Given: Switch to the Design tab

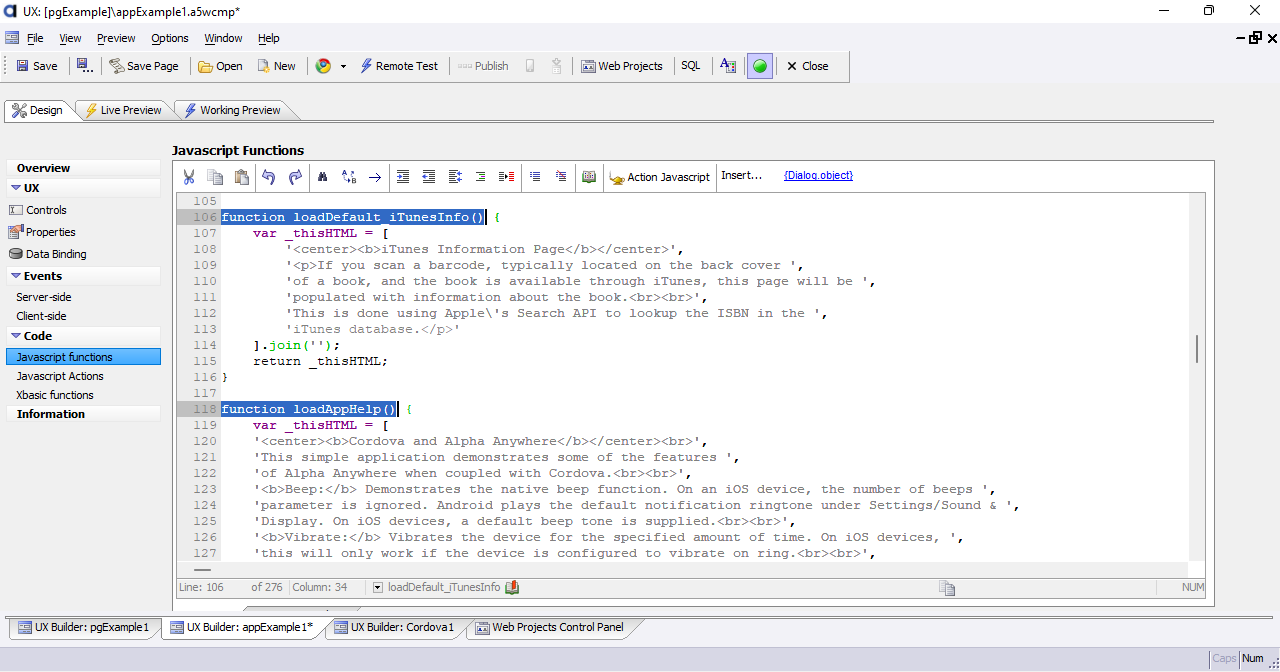Looking at the screenshot, I should (38, 110).
